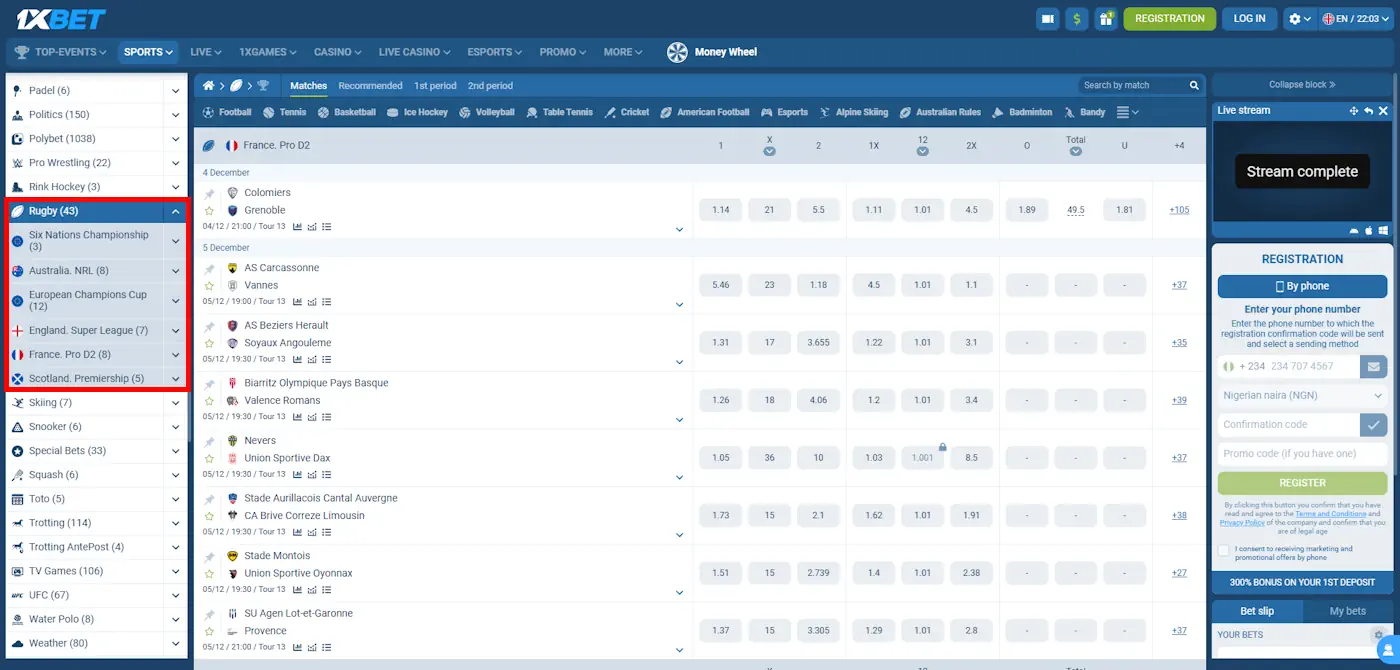Open the settings gear icon
The height and width of the screenshot is (670, 1400).
1297,18
